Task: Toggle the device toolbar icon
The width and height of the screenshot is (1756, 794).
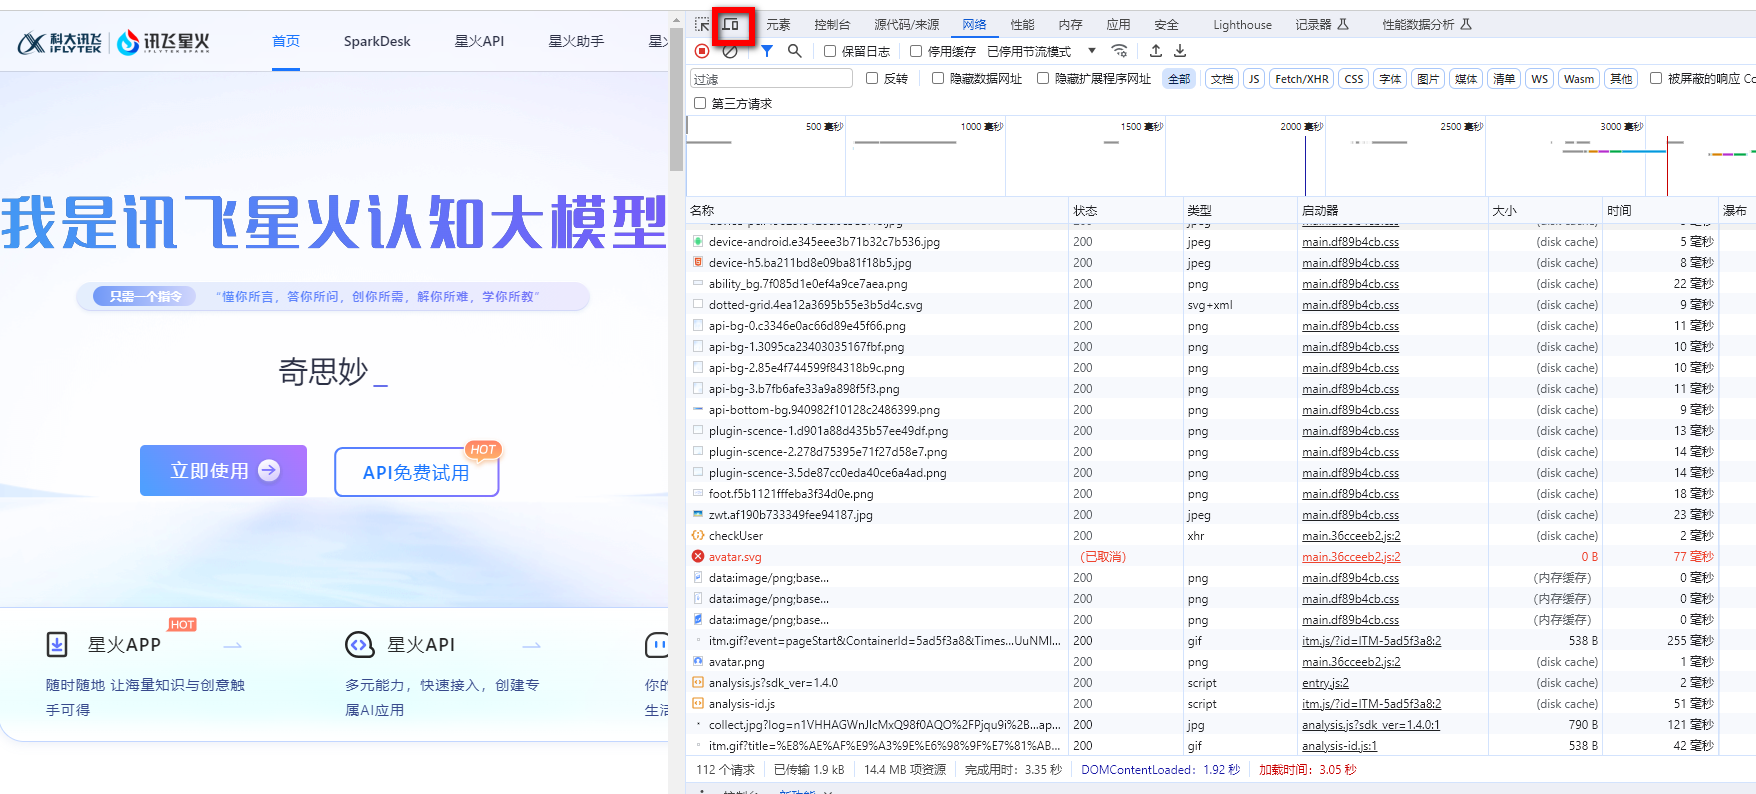Action: tap(731, 24)
